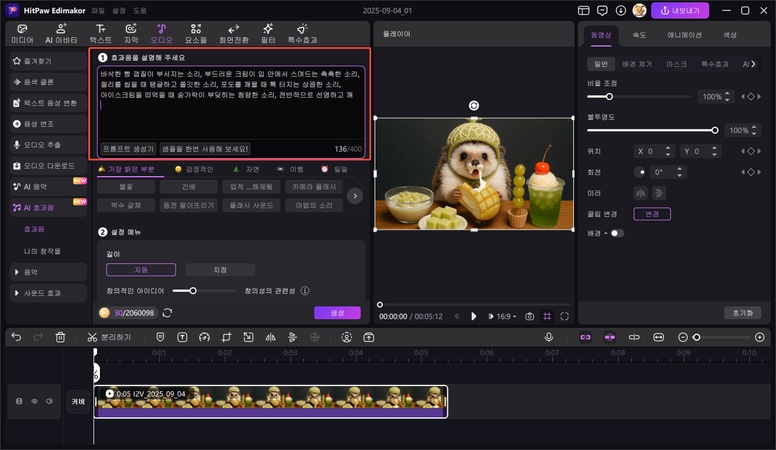Adjust the timeline zoom slider
This screenshot has width=776, height=450.
pyautogui.click(x=723, y=337)
